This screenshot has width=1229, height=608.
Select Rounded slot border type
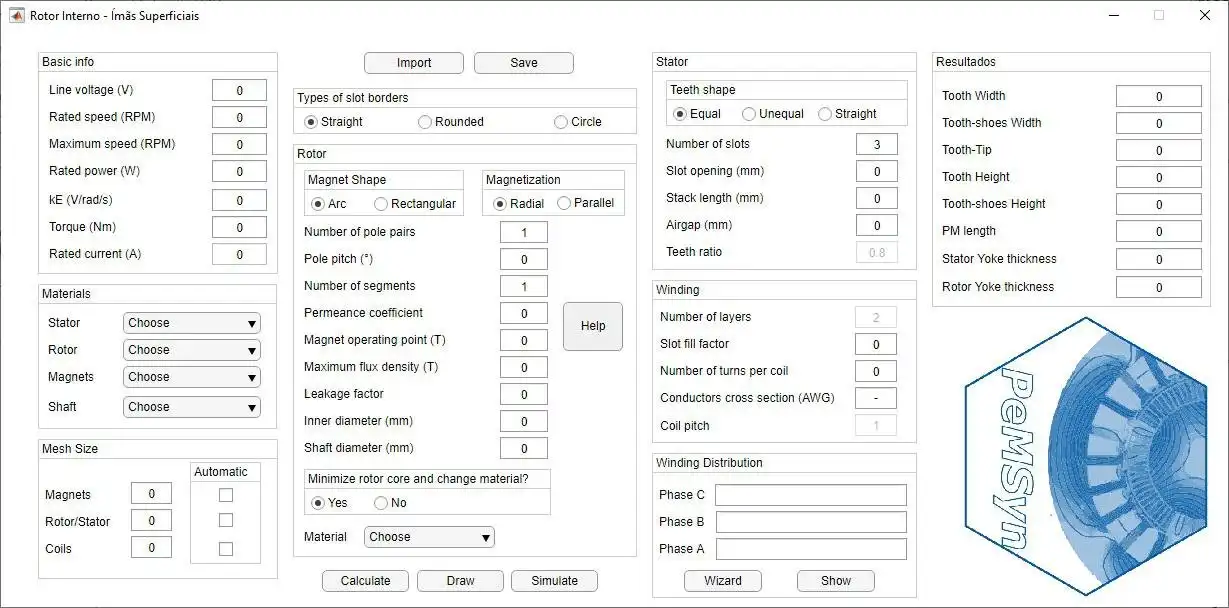[x=425, y=122]
